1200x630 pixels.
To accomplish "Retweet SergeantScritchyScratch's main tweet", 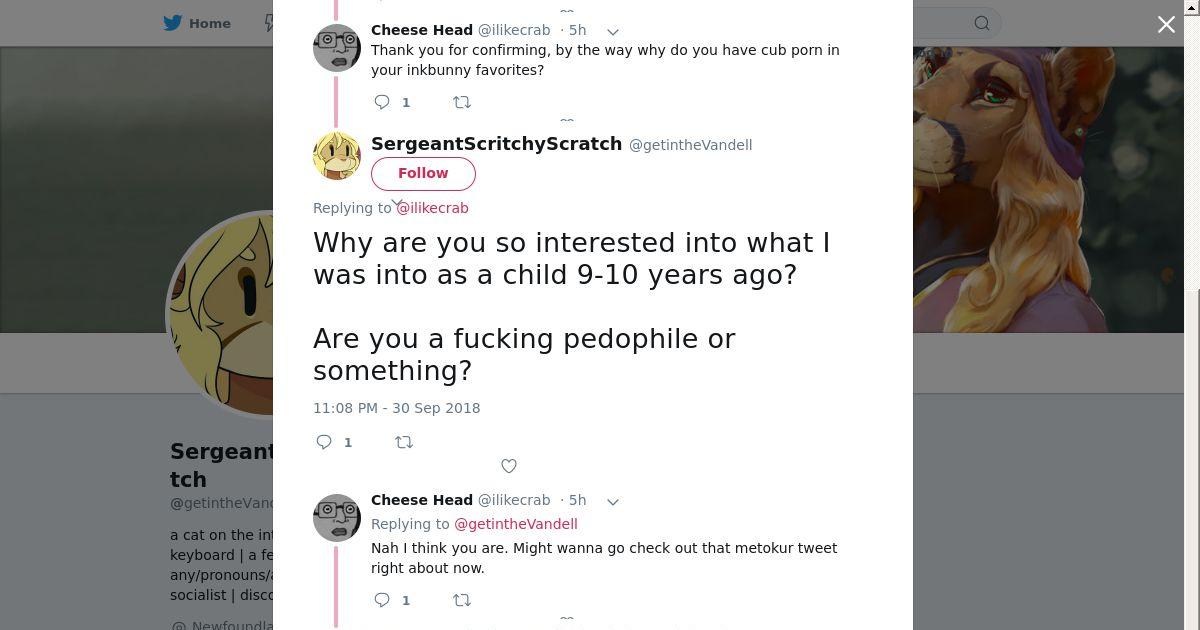I will [x=404, y=442].
